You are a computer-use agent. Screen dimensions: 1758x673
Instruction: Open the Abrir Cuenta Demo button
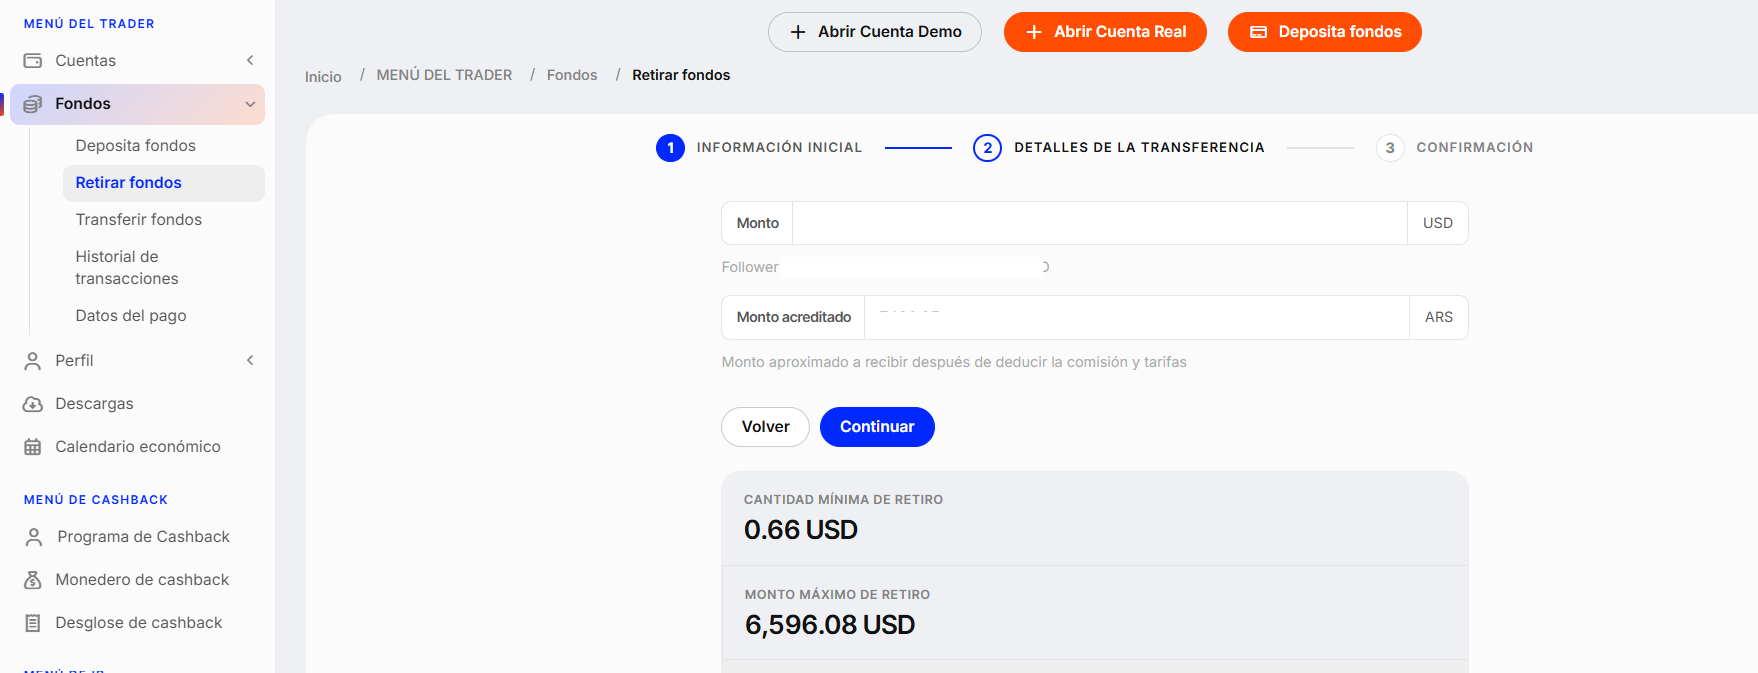875,32
